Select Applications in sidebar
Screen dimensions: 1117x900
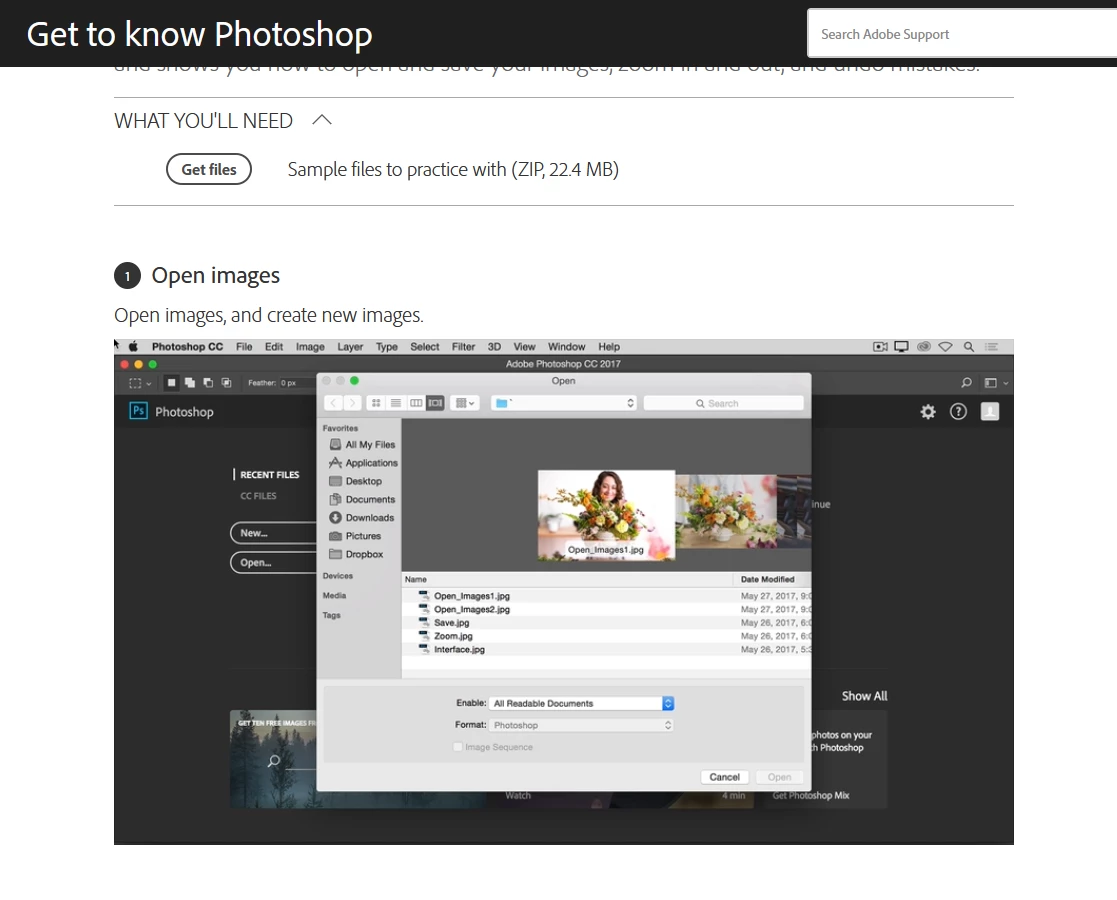[x=363, y=463]
